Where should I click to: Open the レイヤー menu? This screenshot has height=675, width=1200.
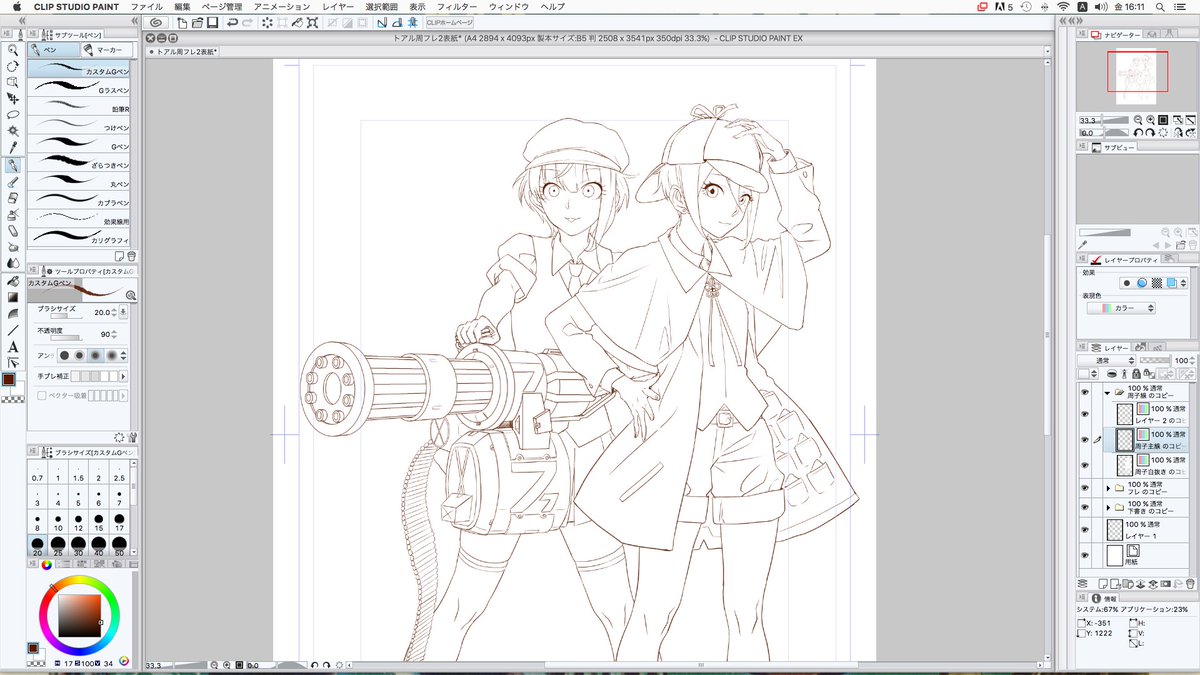click(x=337, y=6)
